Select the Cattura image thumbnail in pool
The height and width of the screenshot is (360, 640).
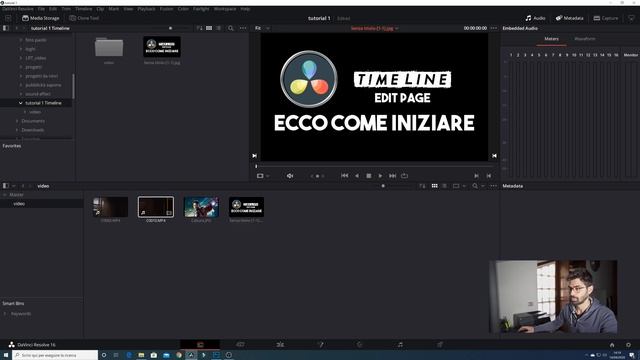[x=201, y=207]
